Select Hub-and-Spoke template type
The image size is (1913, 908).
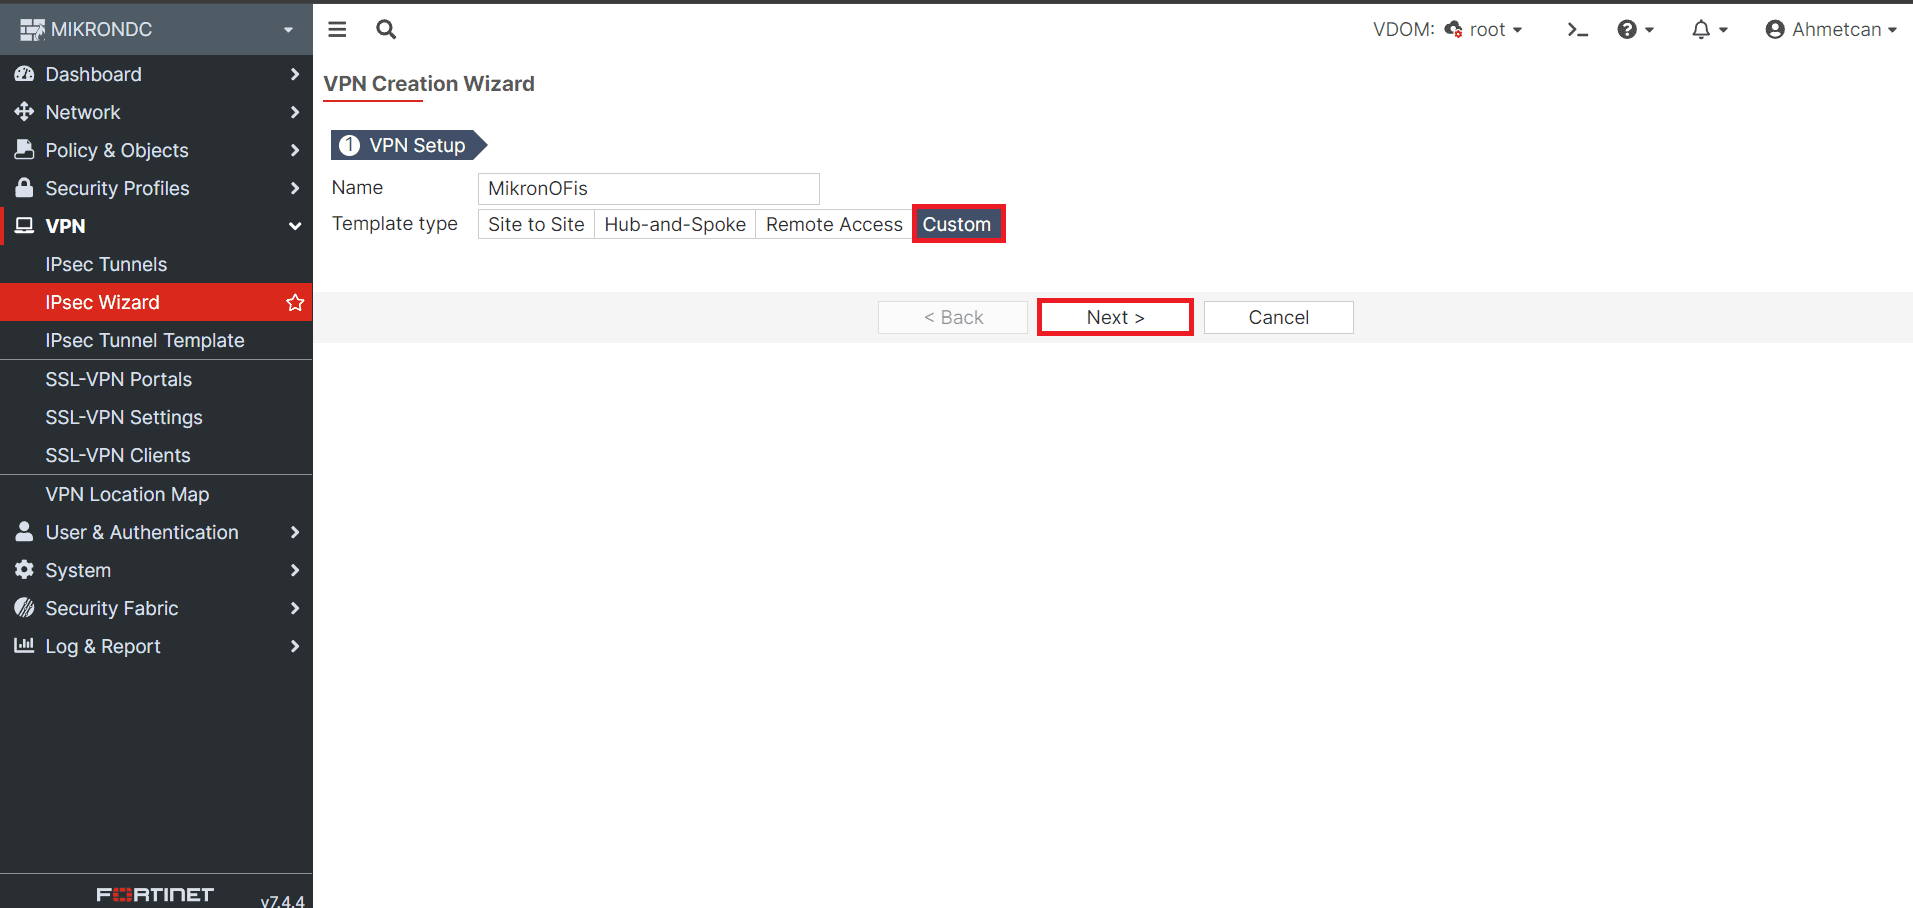675,224
